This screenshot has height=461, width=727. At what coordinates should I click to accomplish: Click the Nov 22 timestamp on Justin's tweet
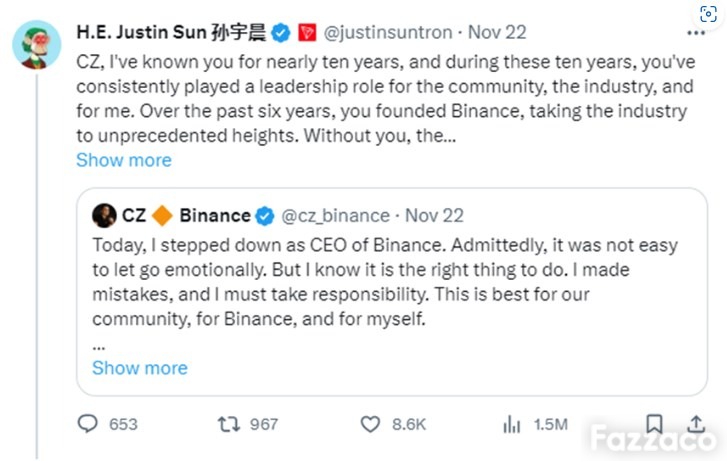pos(497,32)
